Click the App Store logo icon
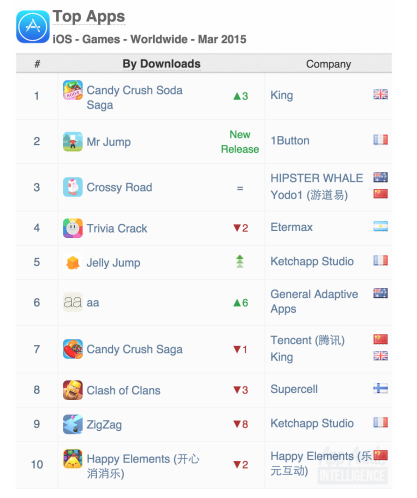 coord(33,27)
